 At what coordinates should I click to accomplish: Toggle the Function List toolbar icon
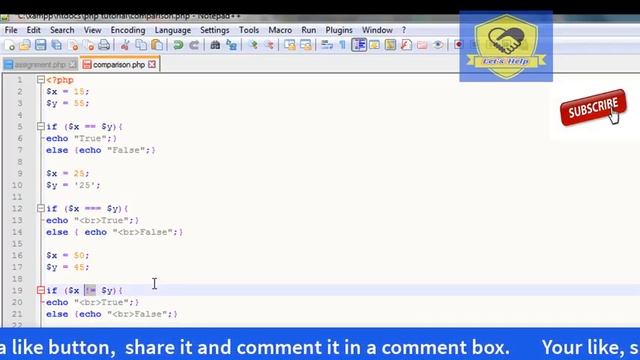[x=406, y=45]
